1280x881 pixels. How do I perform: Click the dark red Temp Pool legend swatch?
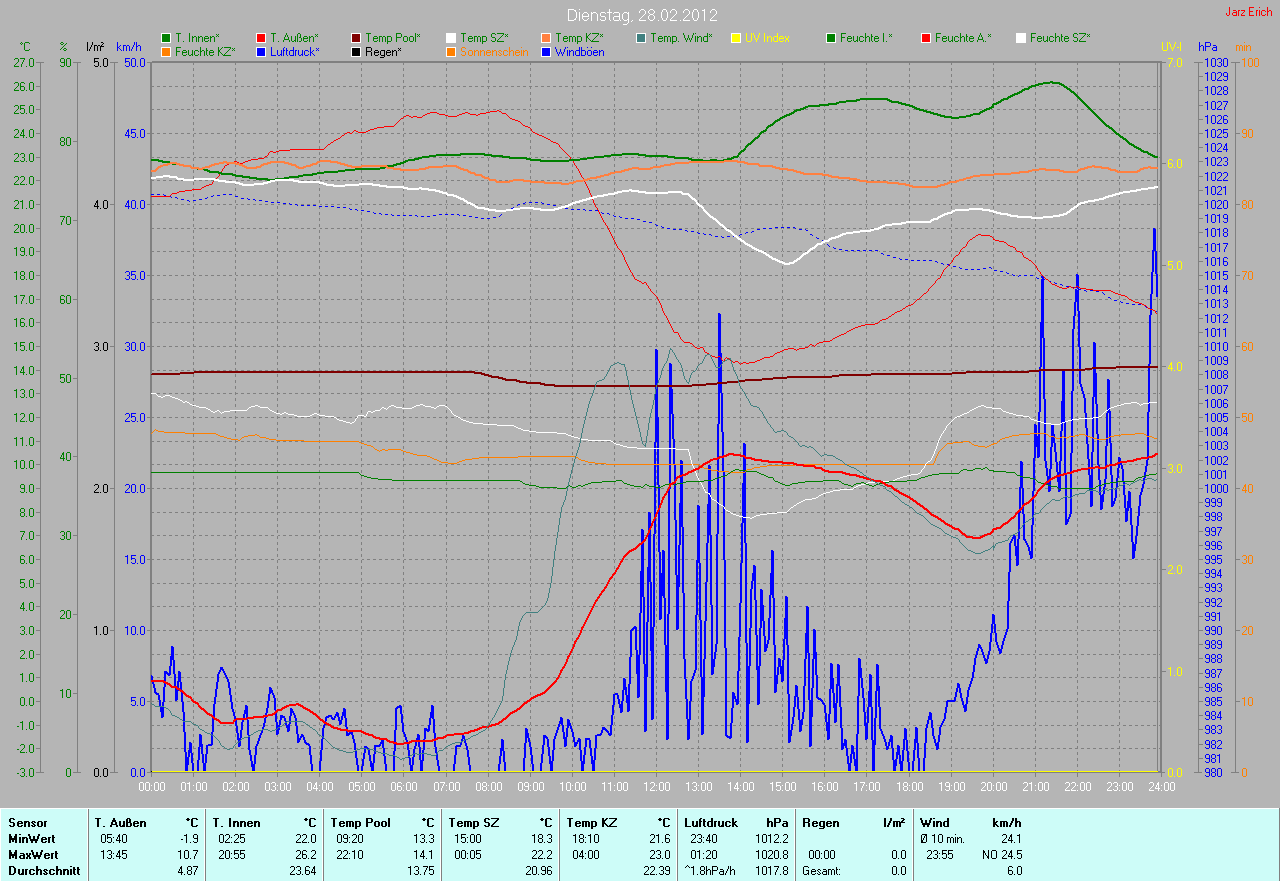coord(355,38)
